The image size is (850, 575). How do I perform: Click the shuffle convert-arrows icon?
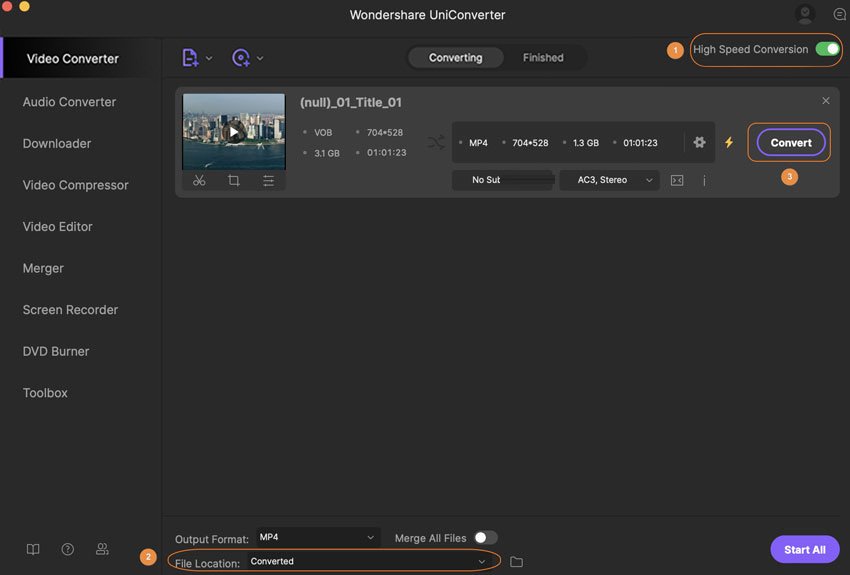[436, 143]
